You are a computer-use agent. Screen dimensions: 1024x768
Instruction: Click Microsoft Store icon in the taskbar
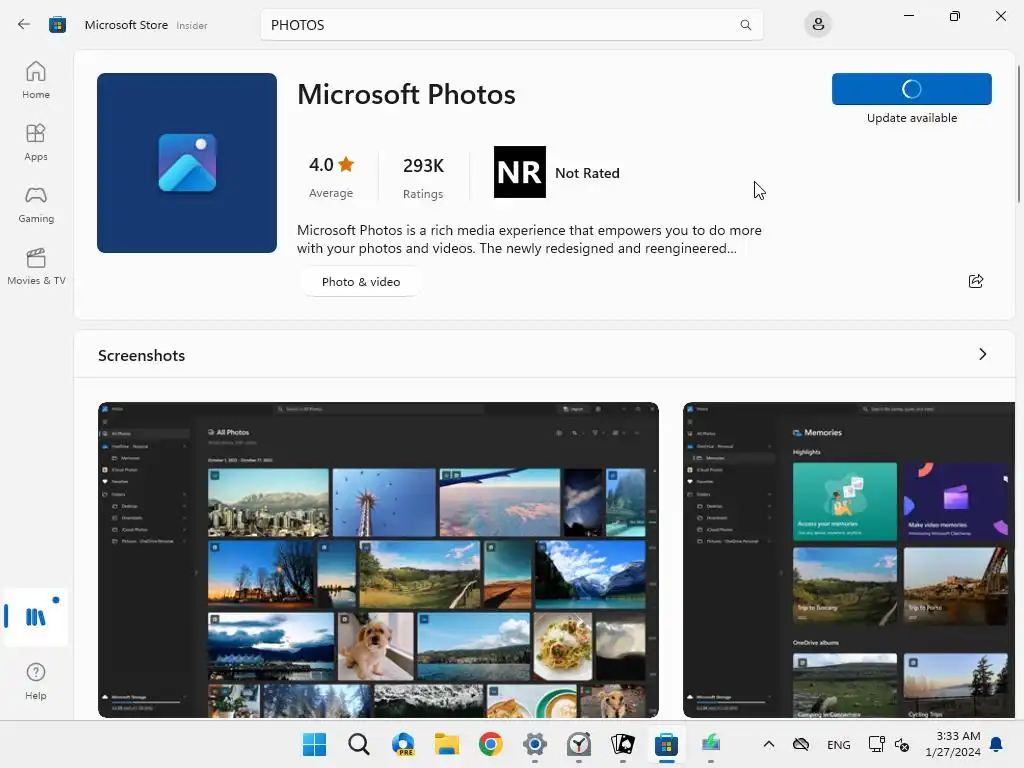tap(667, 744)
